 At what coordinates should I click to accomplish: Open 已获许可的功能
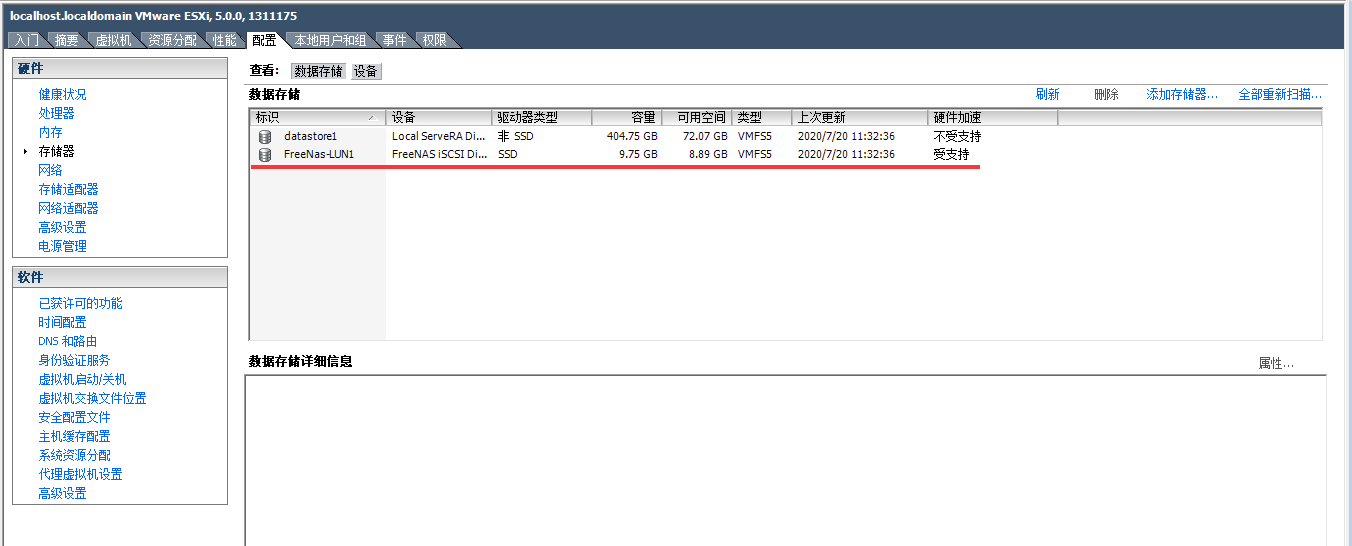[x=80, y=303]
